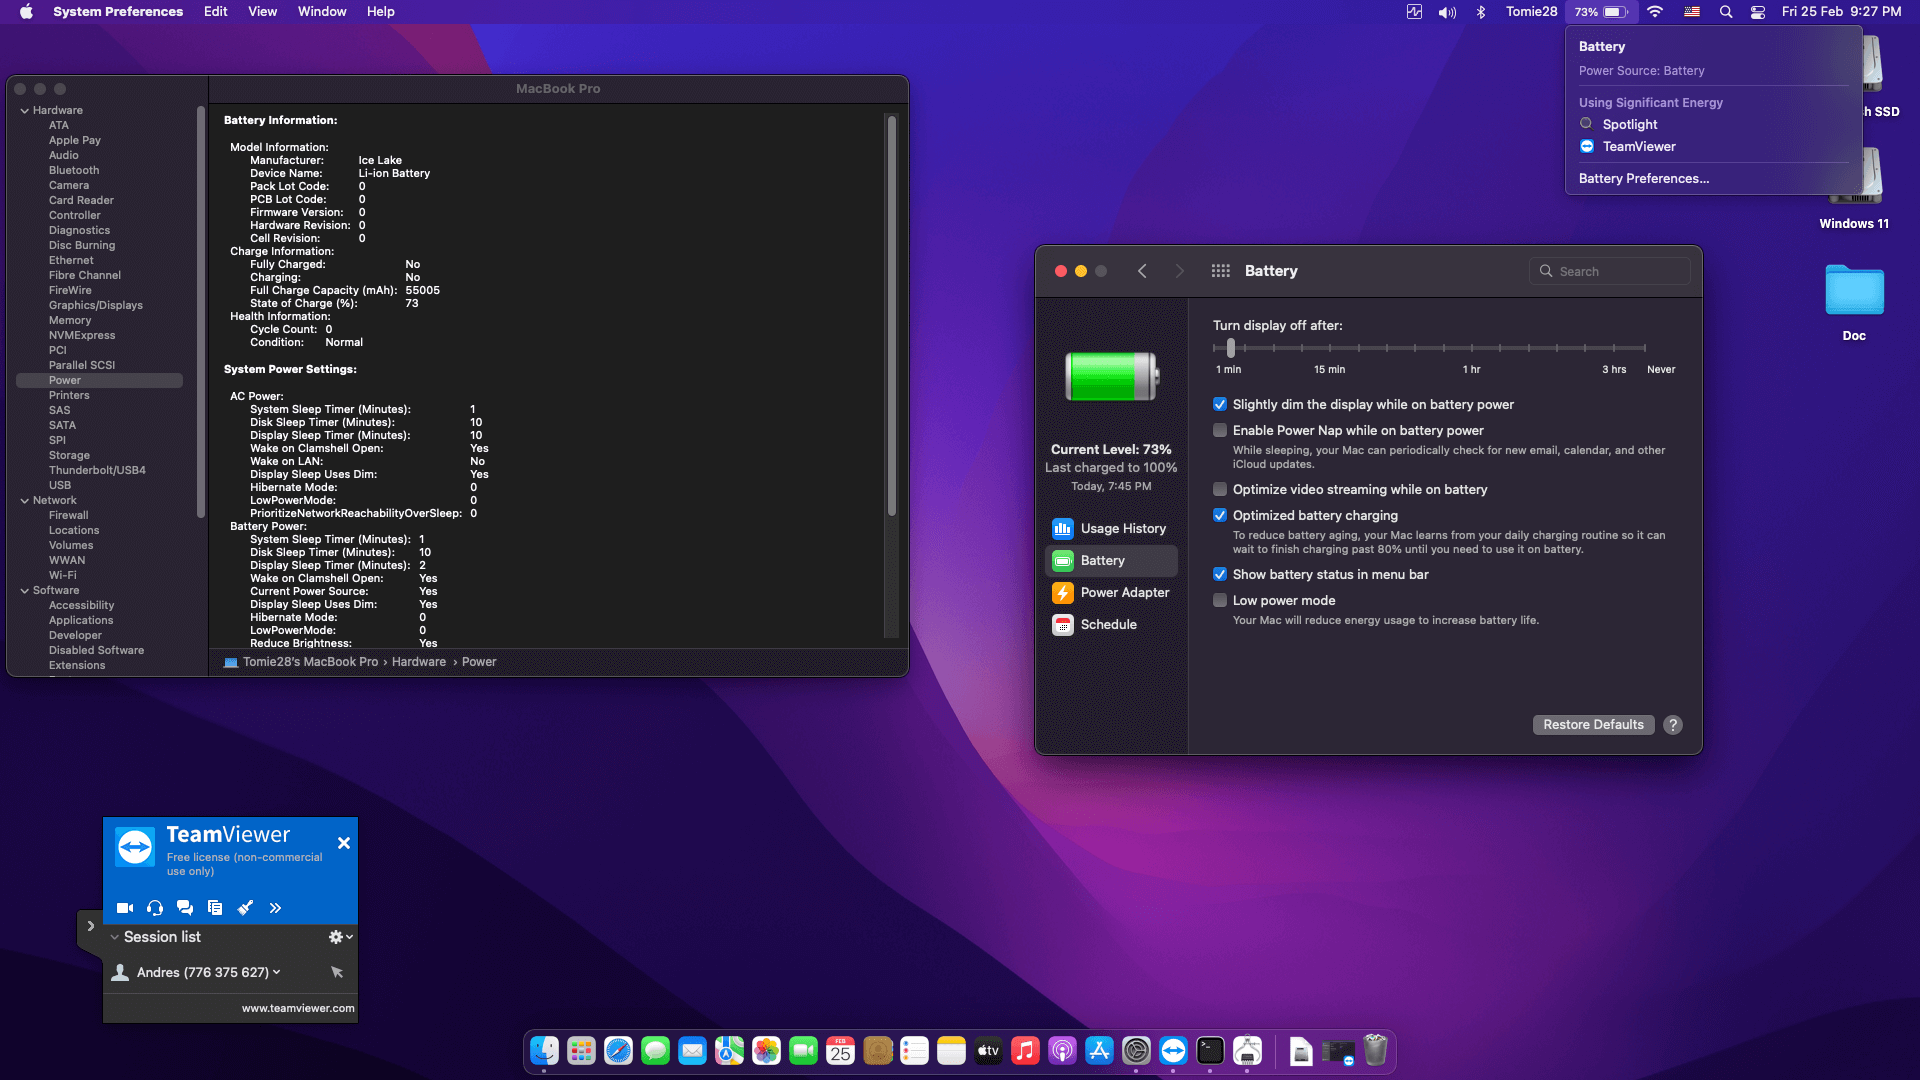This screenshot has height=1080, width=1920.
Task: Toggle Show battery status in menu bar
Action: [1220, 574]
